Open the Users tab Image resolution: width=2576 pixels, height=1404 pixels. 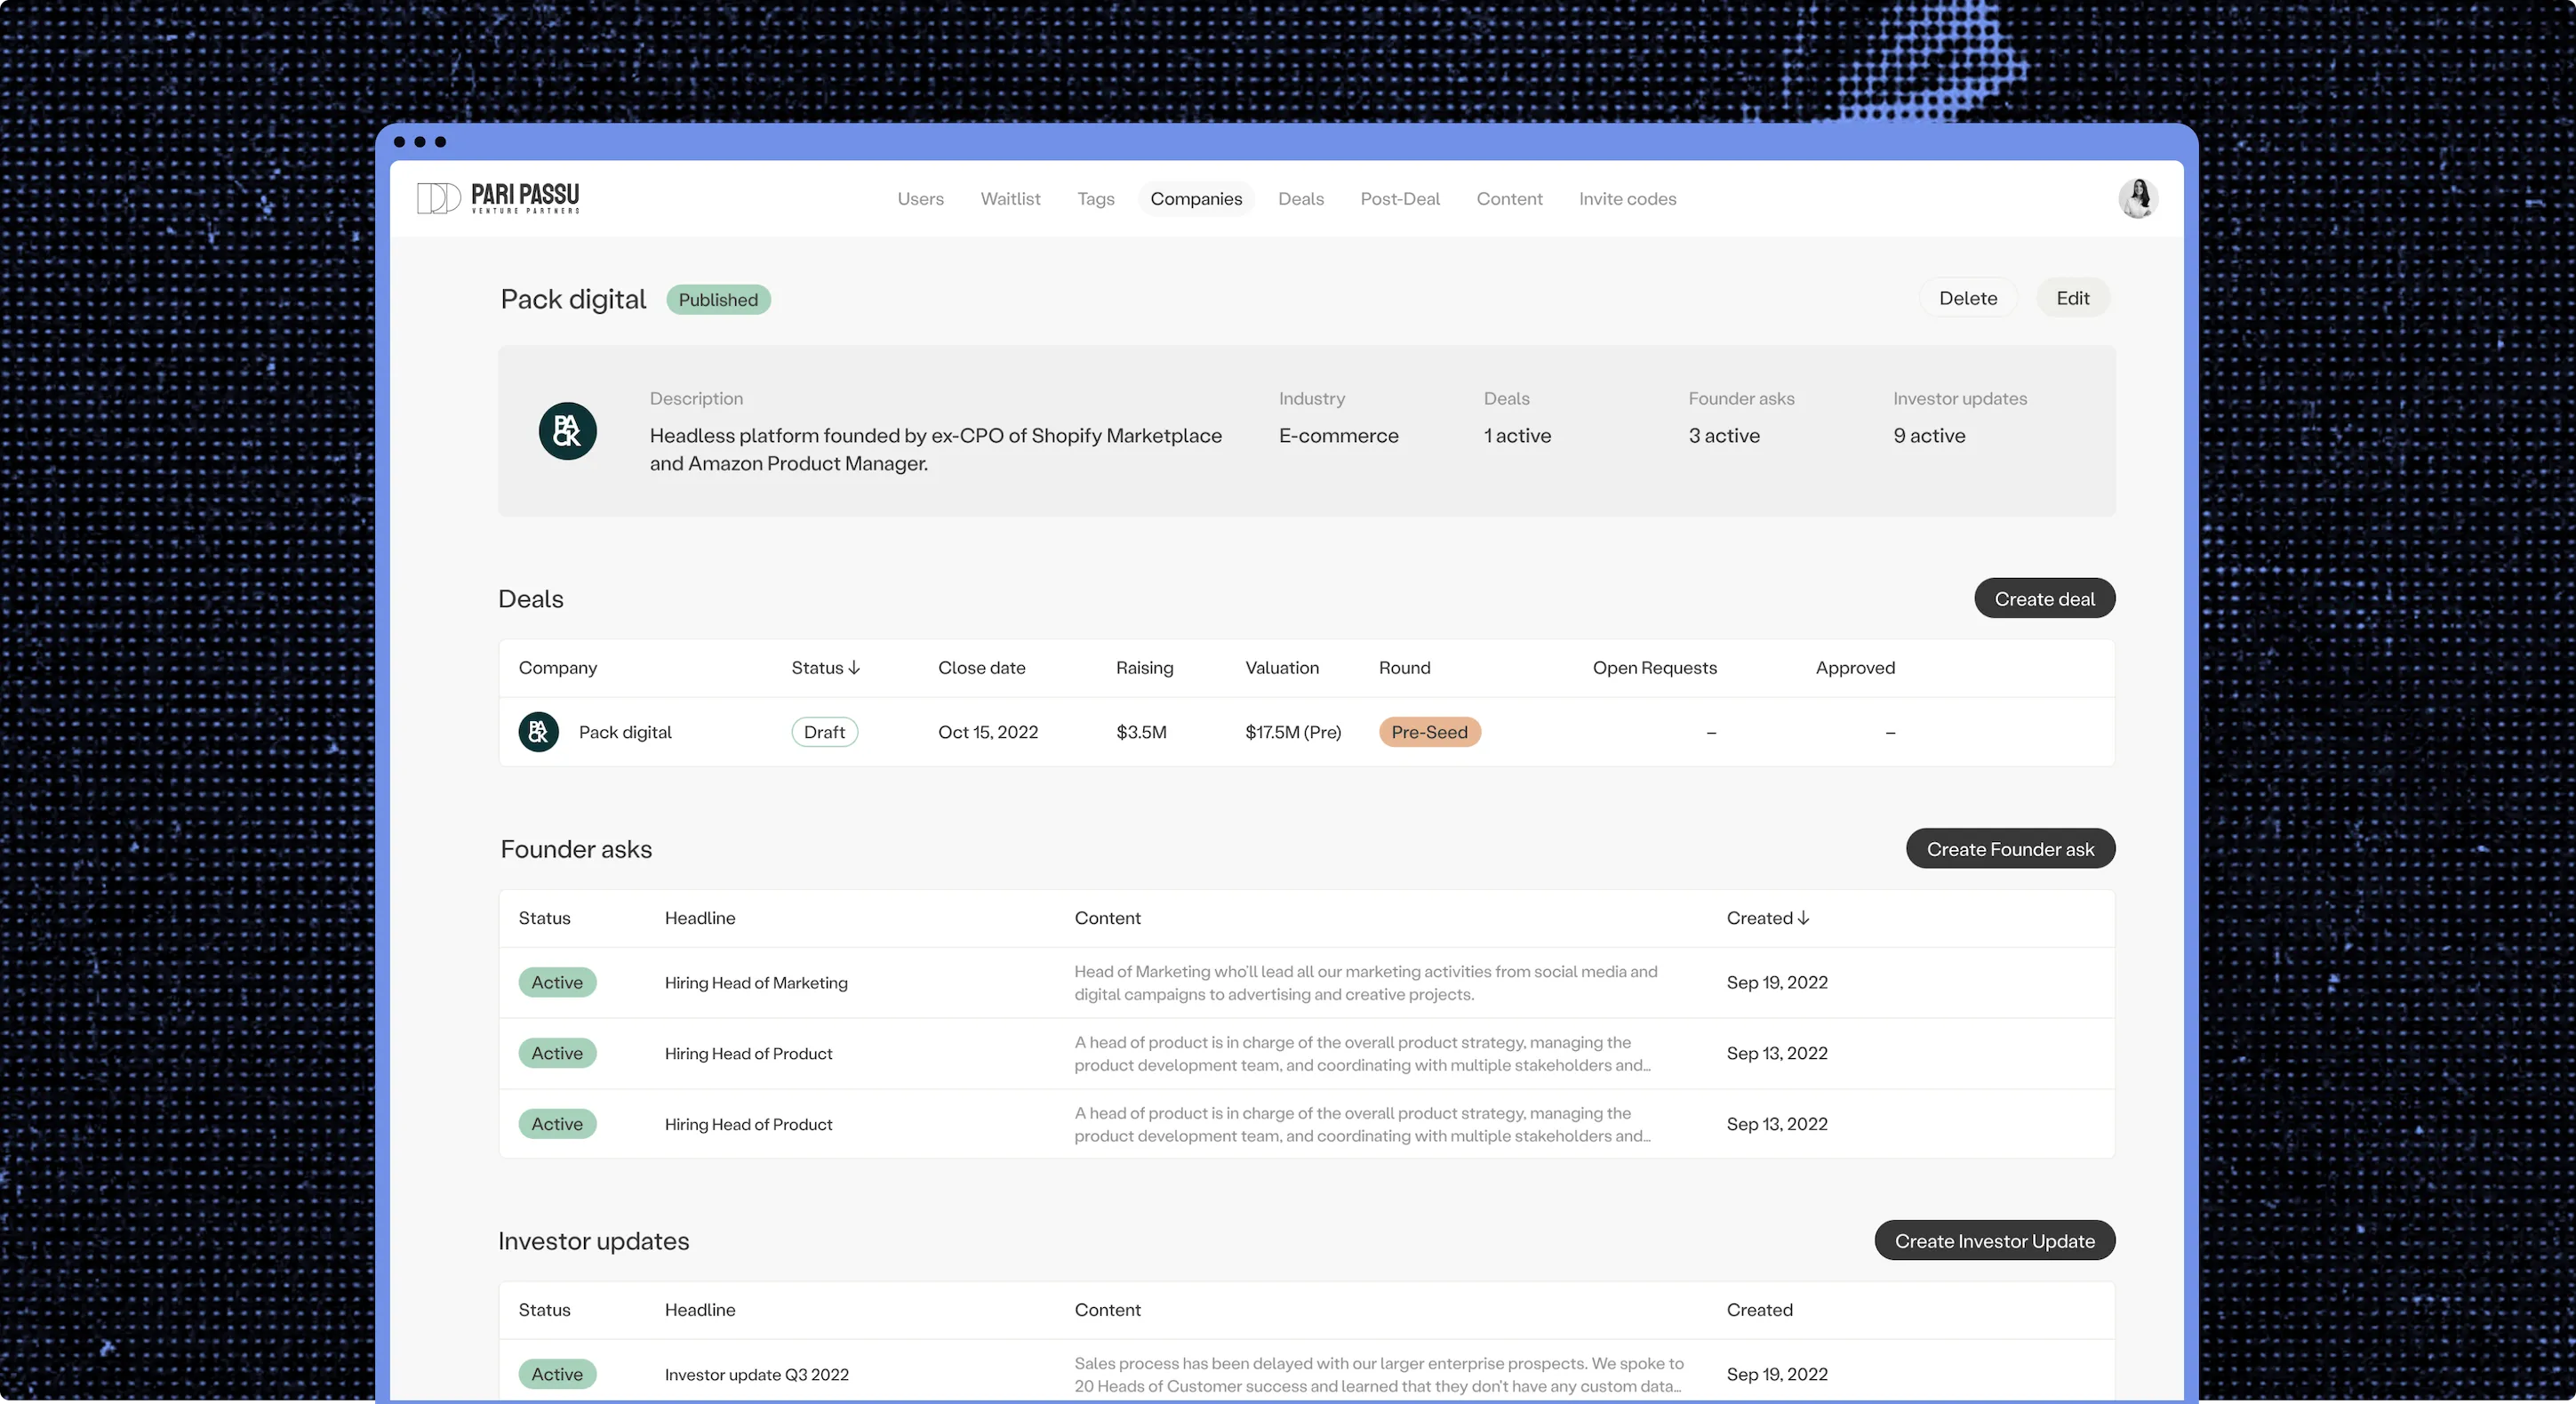coord(920,199)
